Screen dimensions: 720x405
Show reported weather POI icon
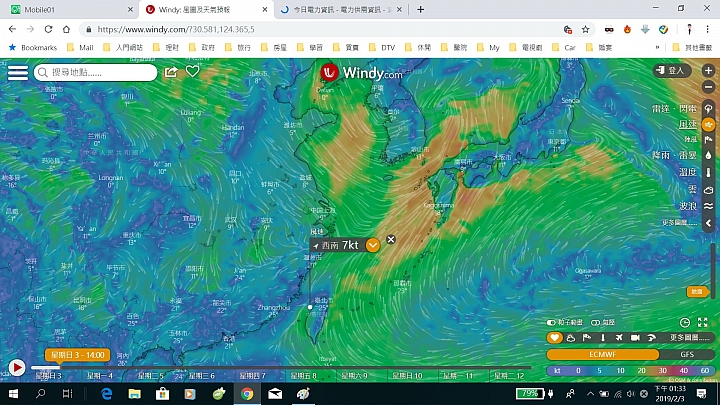click(571, 338)
